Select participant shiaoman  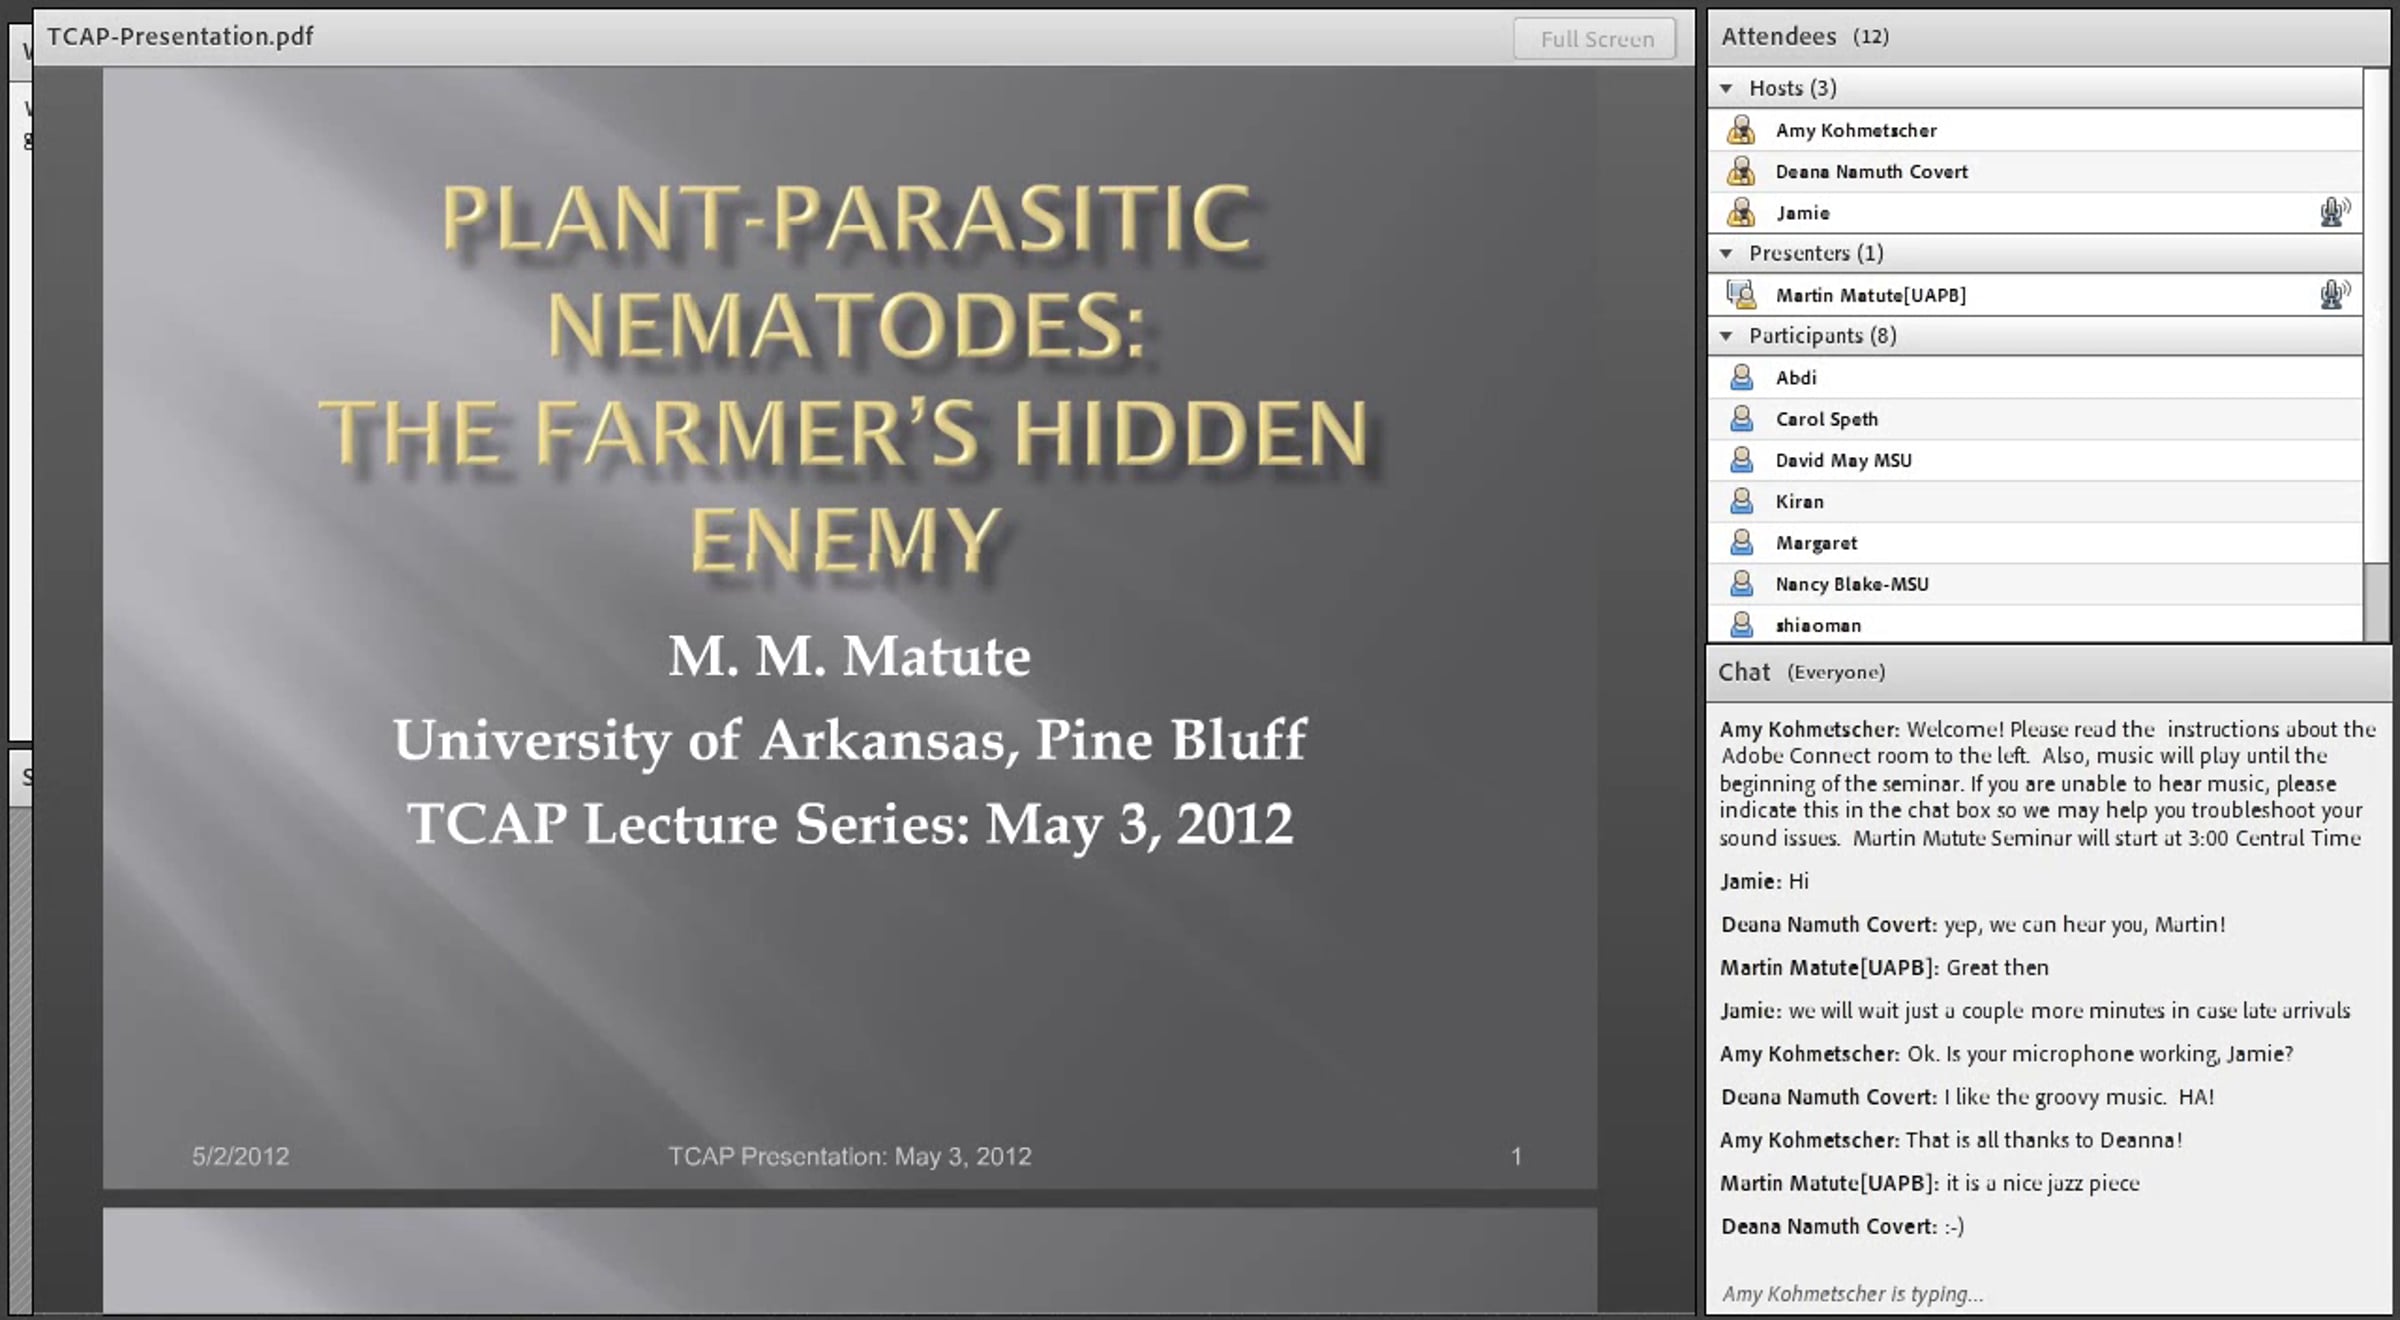pos(1818,626)
